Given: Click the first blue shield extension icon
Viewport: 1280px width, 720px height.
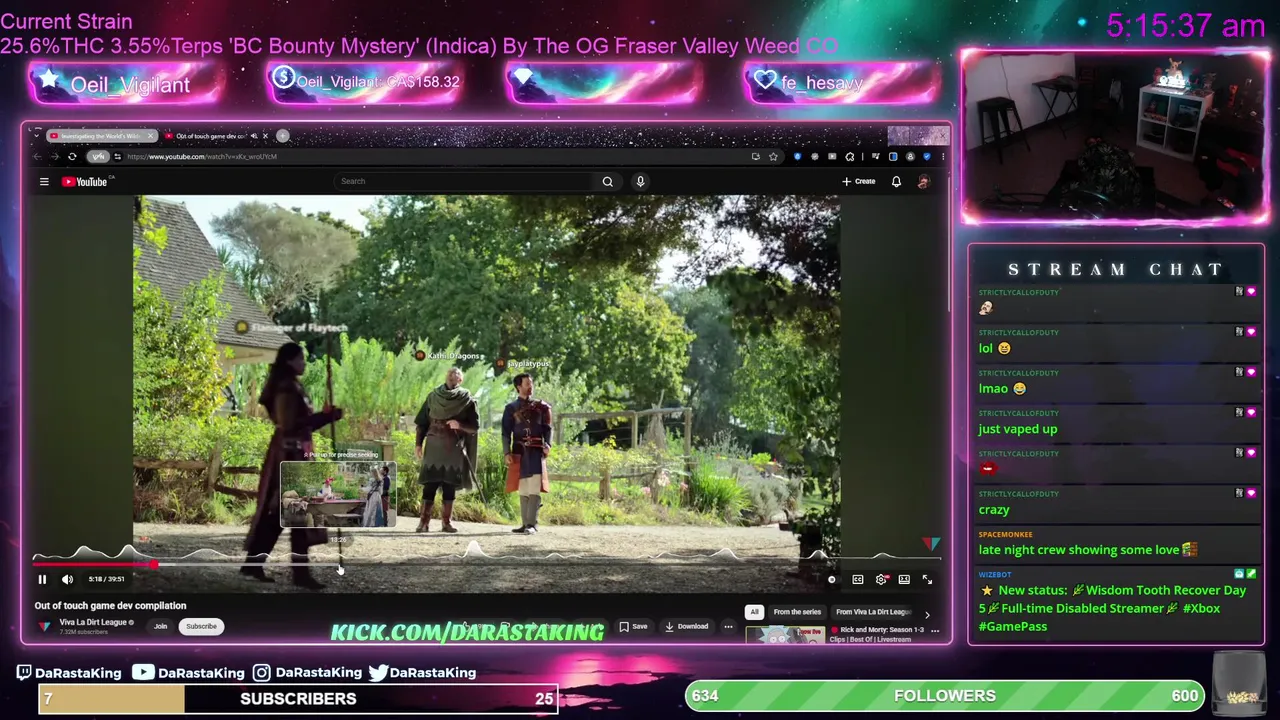Looking at the screenshot, I should (x=797, y=156).
